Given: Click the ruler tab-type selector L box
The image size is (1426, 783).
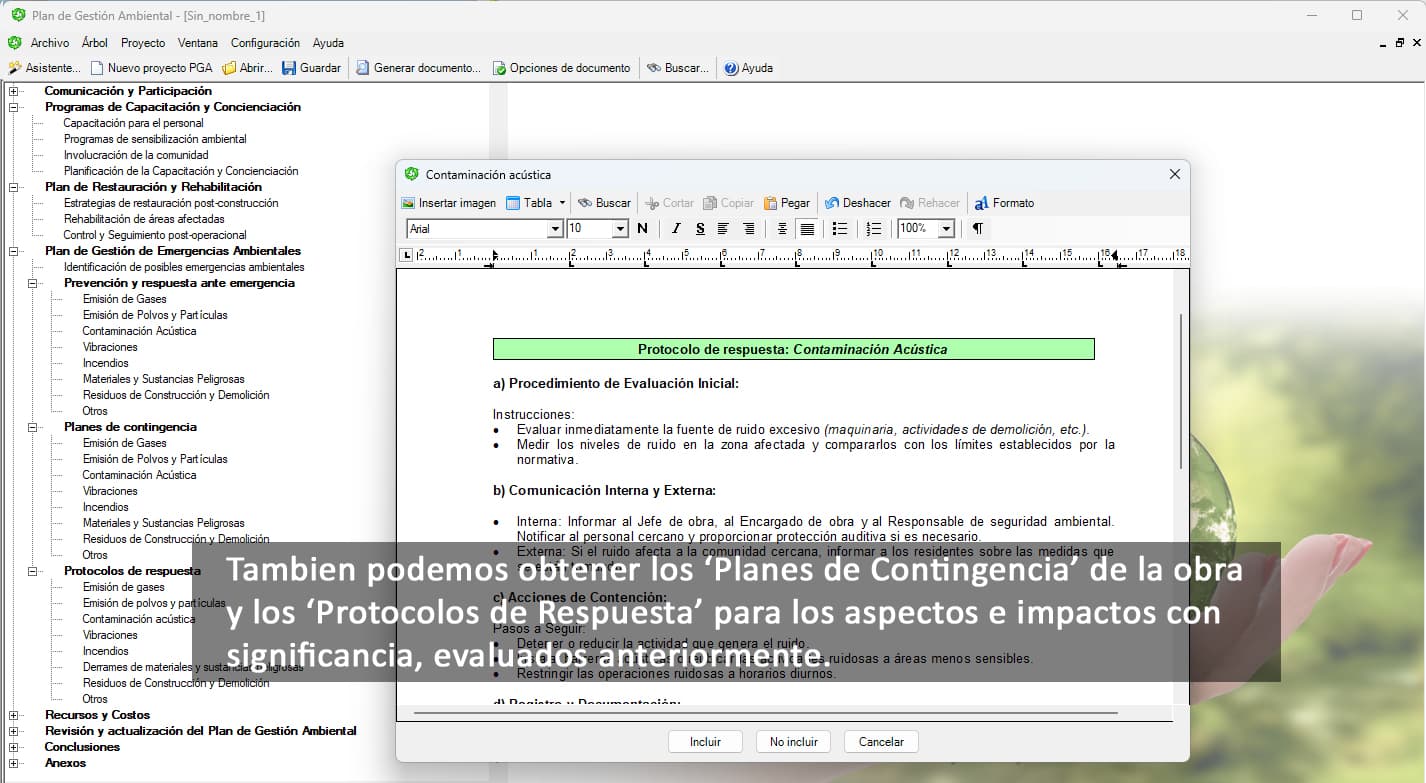Looking at the screenshot, I should pyautogui.click(x=406, y=255).
